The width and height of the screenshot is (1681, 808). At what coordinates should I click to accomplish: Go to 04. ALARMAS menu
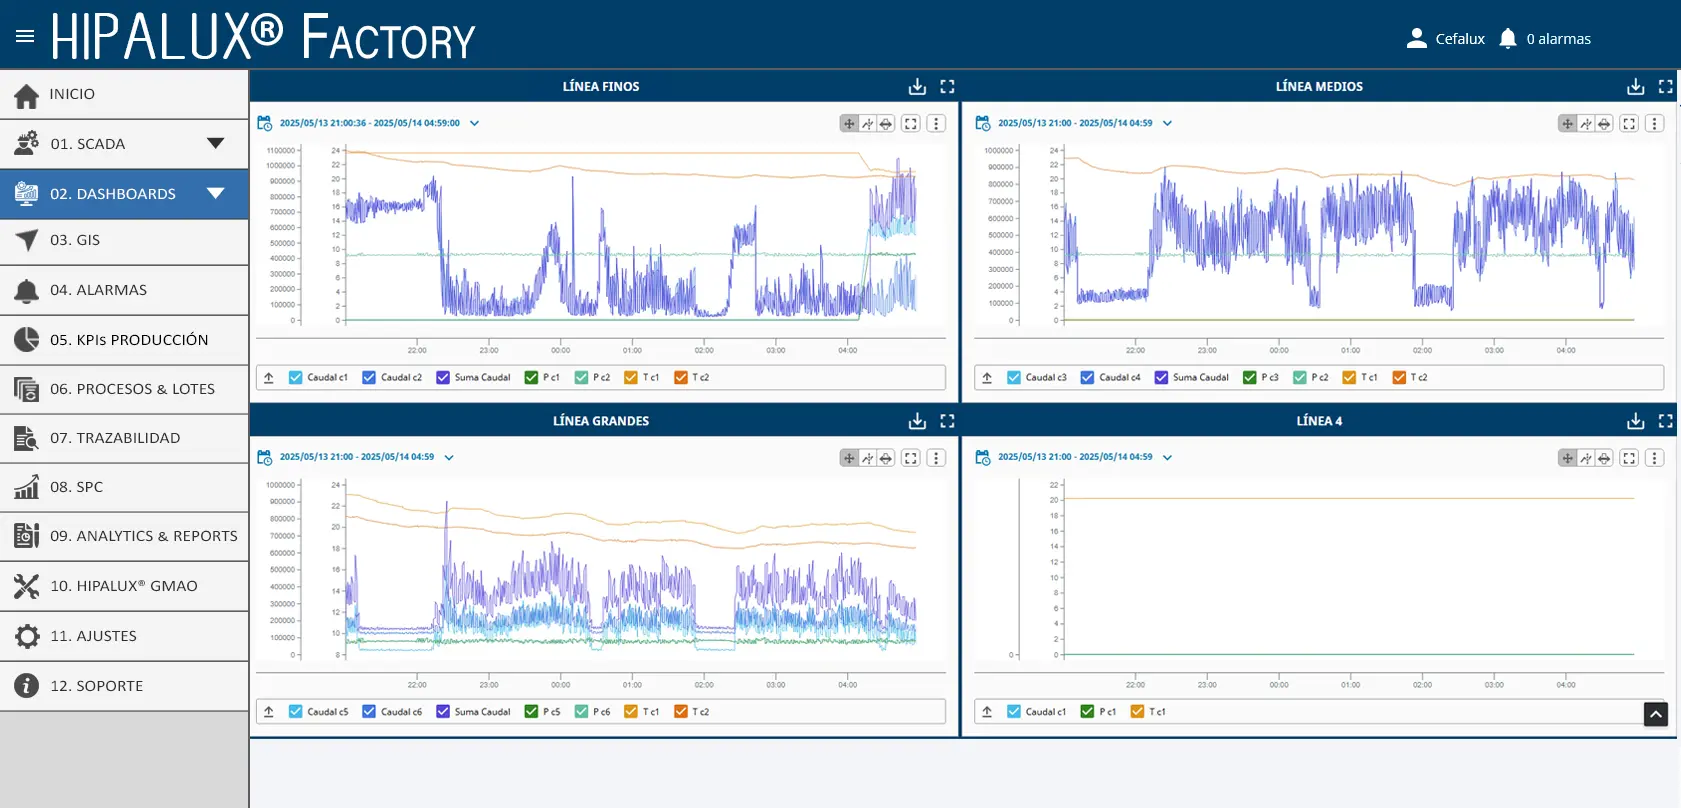click(x=124, y=290)
